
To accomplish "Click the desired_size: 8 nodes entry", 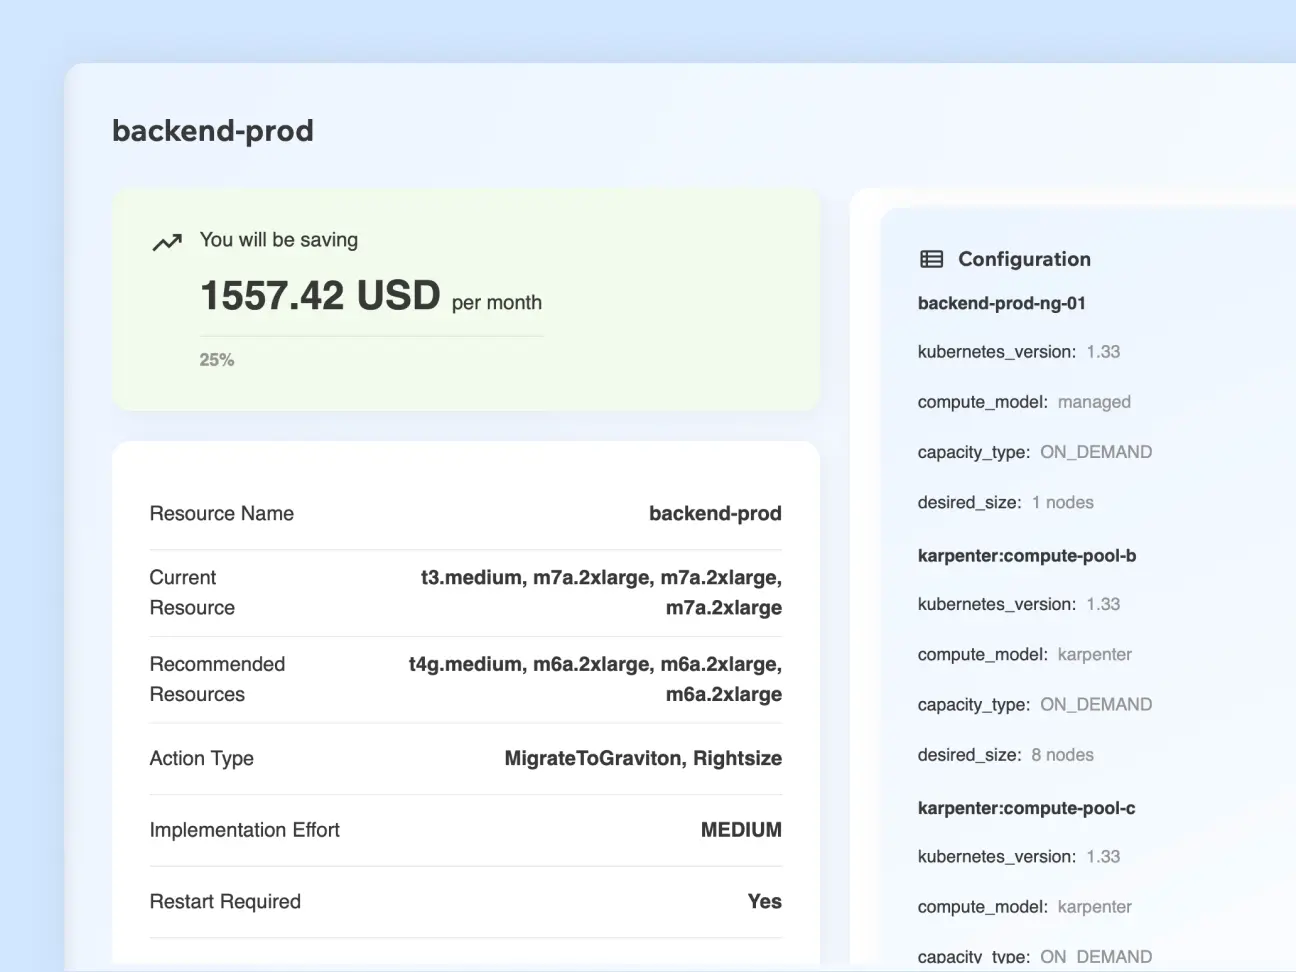I will (x=1006, y=755).
